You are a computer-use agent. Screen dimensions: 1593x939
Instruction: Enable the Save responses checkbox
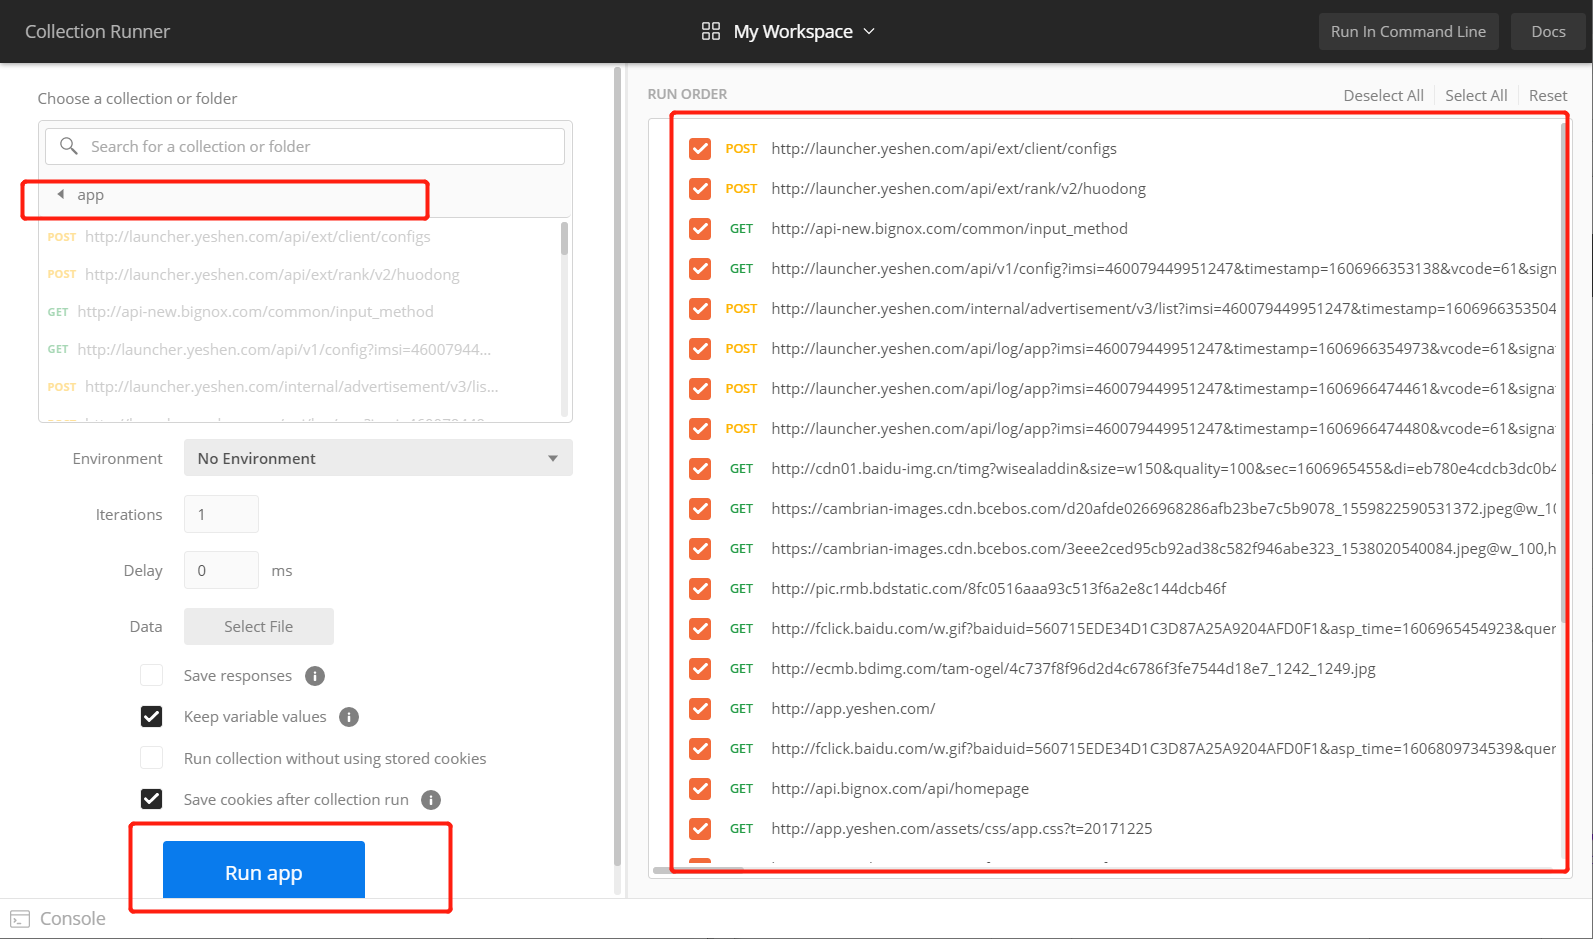[152, 675]
